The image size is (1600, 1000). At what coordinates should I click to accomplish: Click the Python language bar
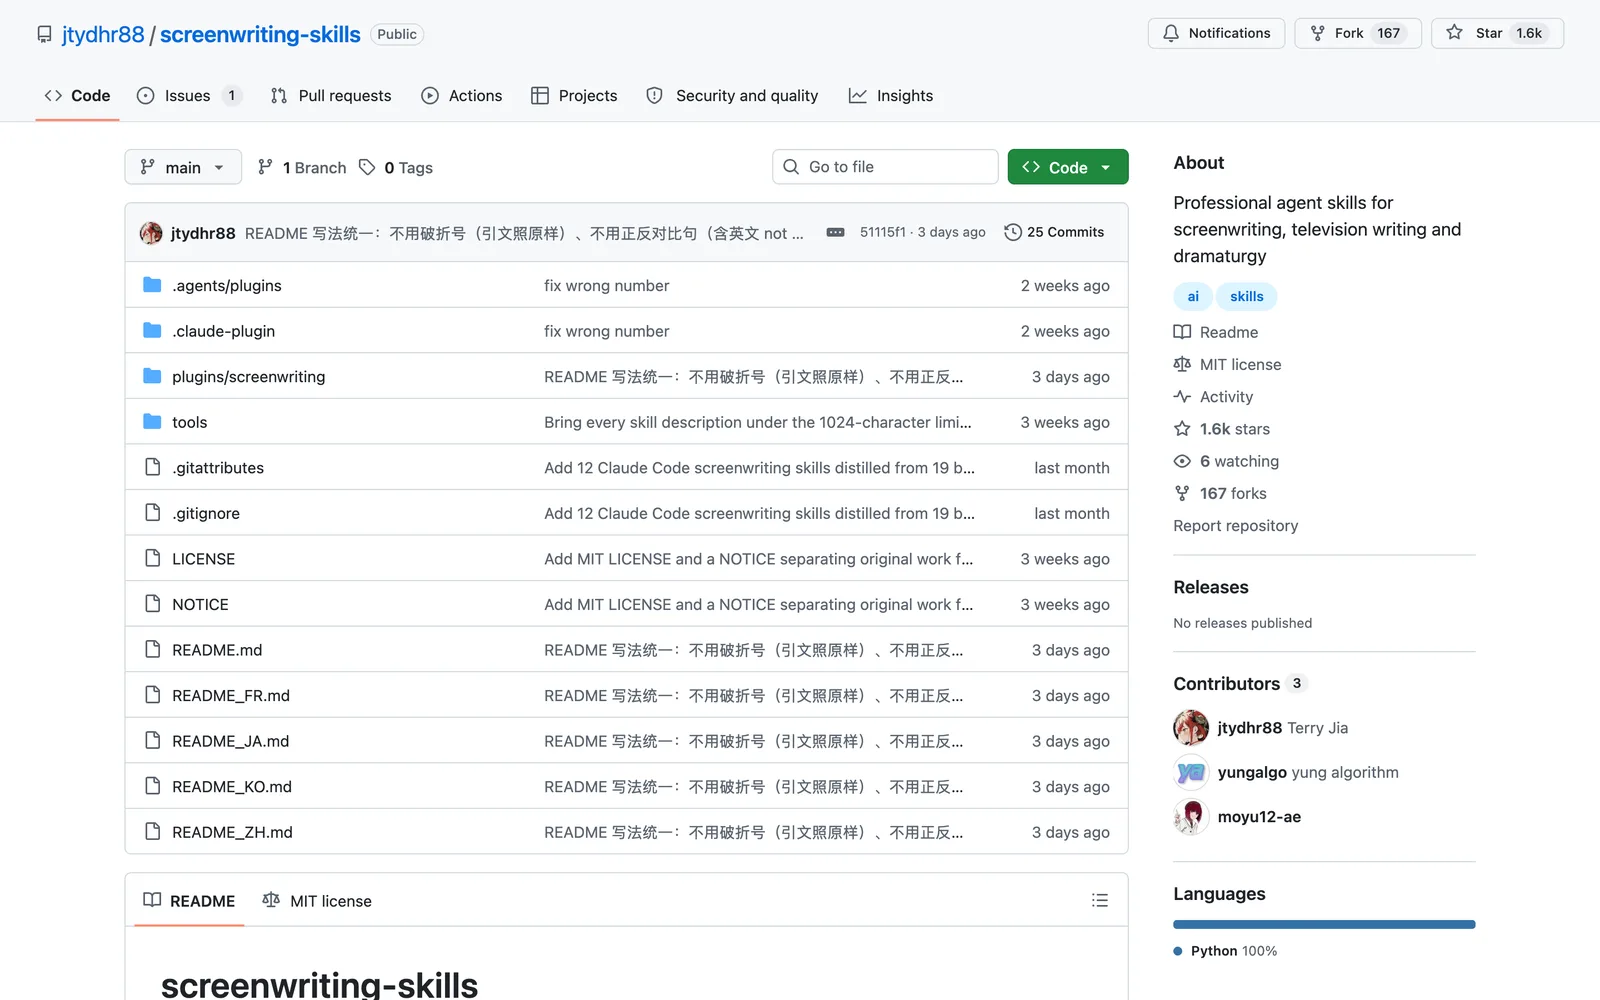tap(1324, 924)
